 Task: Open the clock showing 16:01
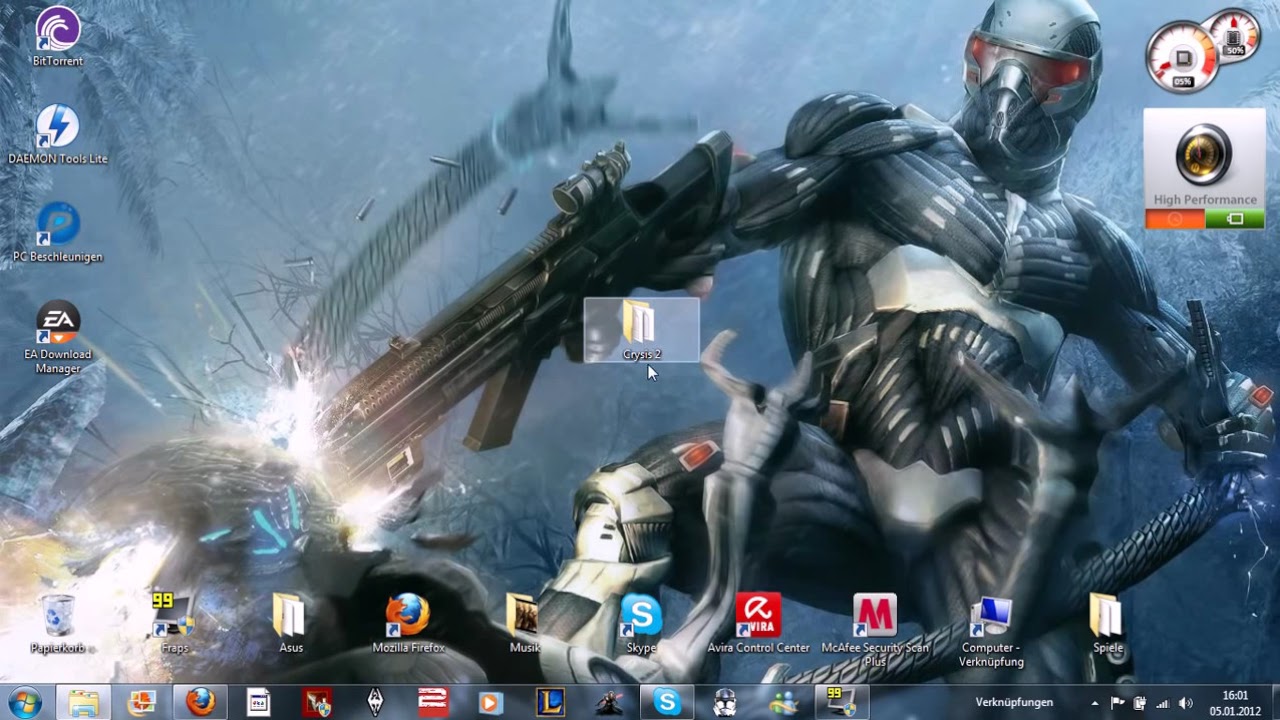pos(1235,702)
